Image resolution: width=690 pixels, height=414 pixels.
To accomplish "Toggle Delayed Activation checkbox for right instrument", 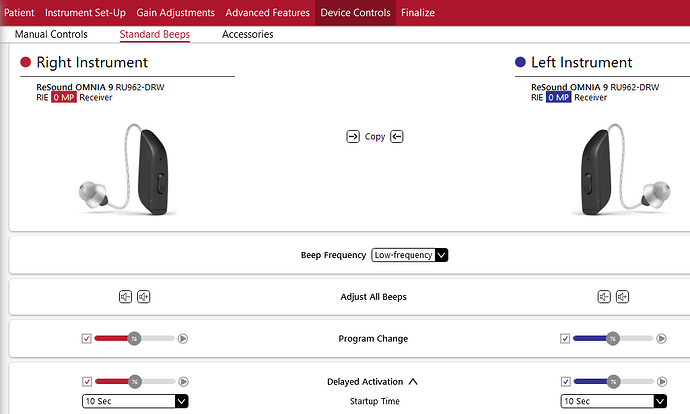I will click(87, 381).
